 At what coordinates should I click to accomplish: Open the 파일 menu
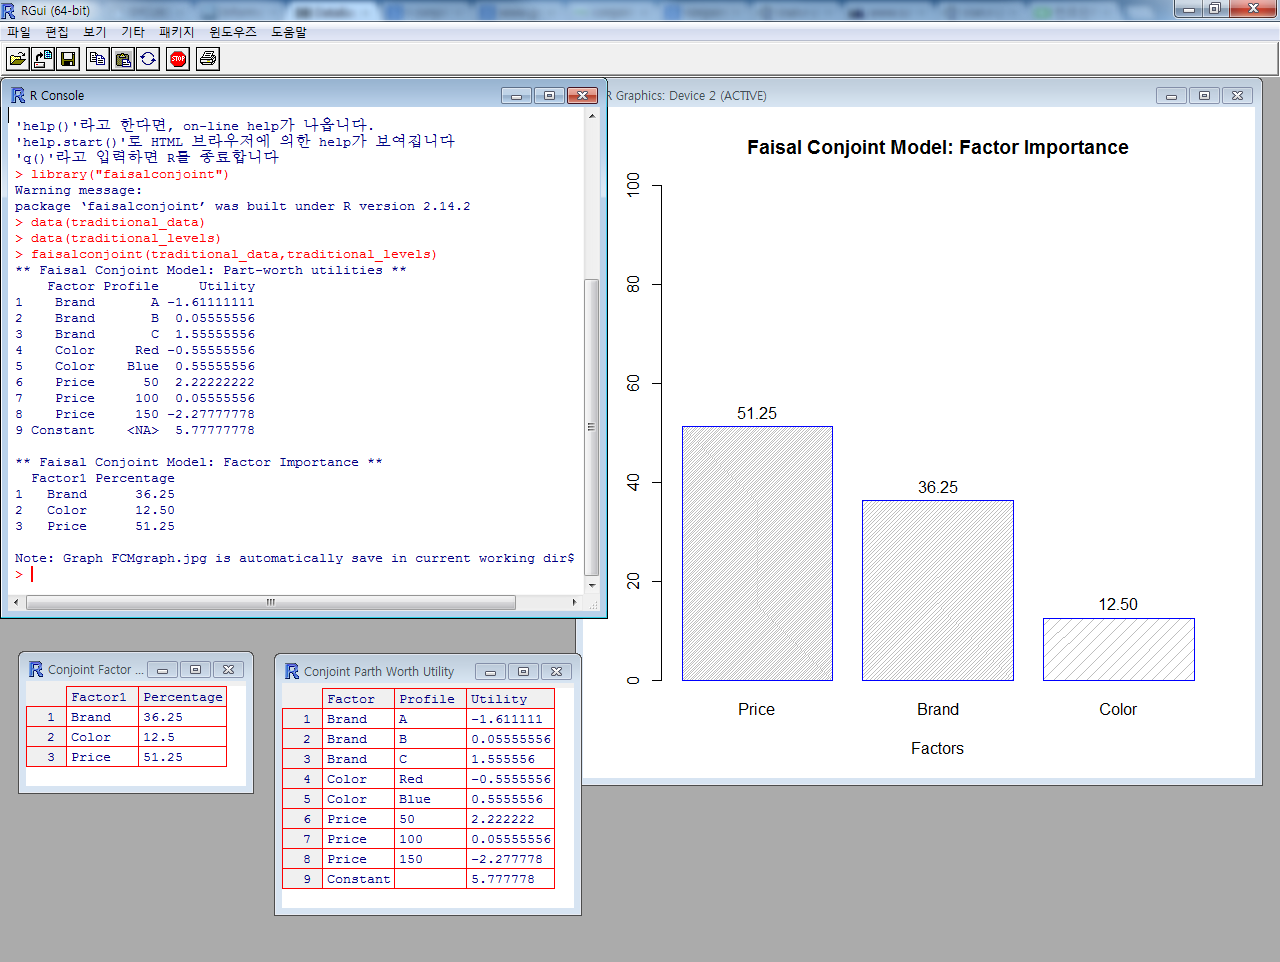click(x=18, y=32)
